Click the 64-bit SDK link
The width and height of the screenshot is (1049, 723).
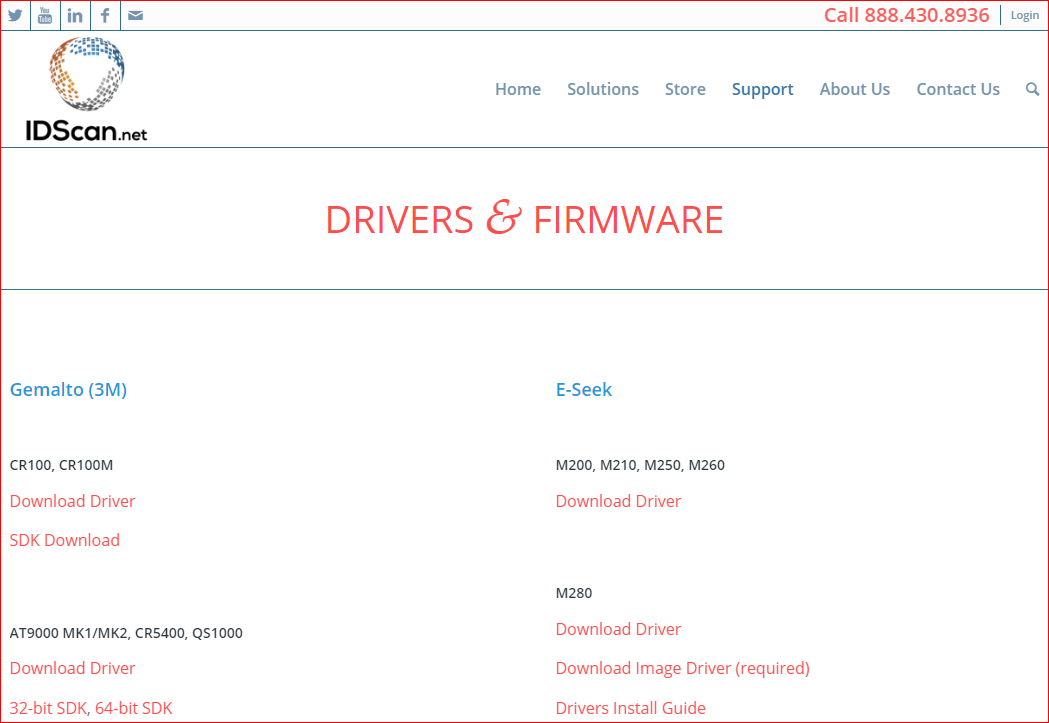[133, 708]
